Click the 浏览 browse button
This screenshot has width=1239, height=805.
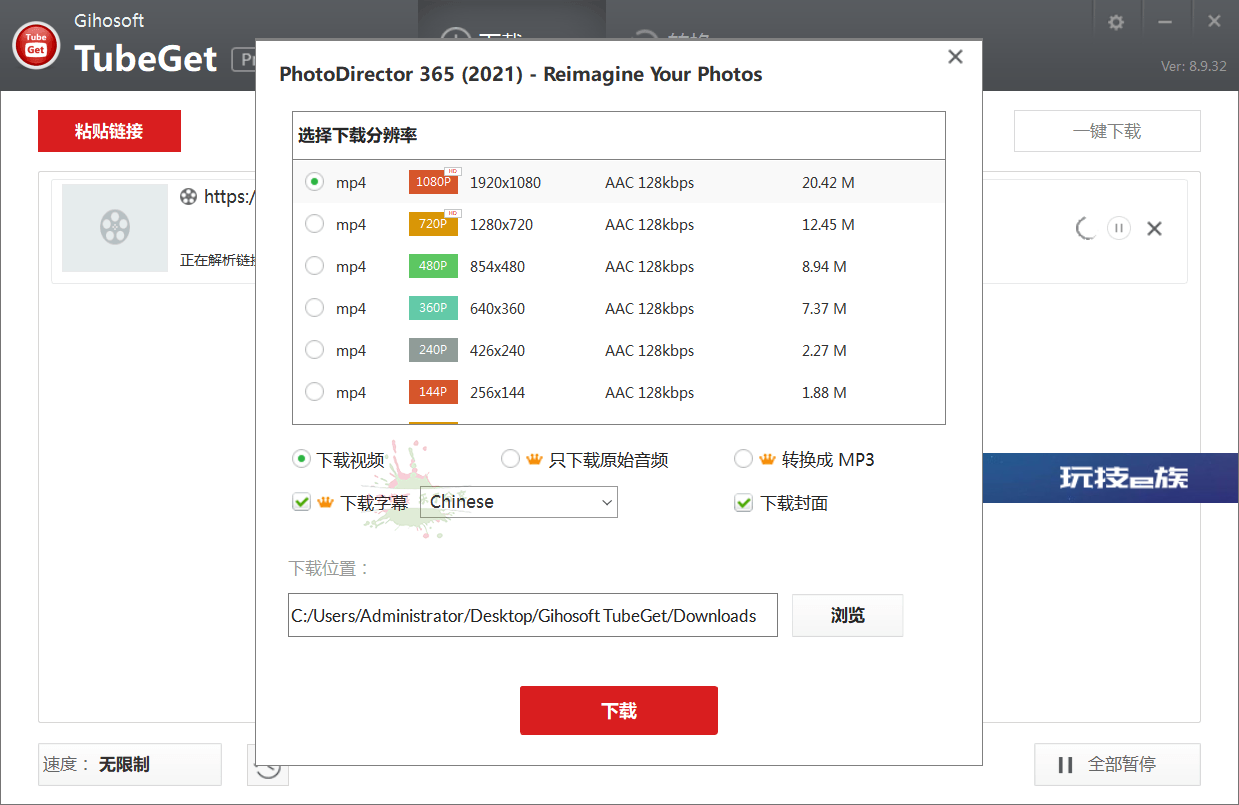(847, 615)
